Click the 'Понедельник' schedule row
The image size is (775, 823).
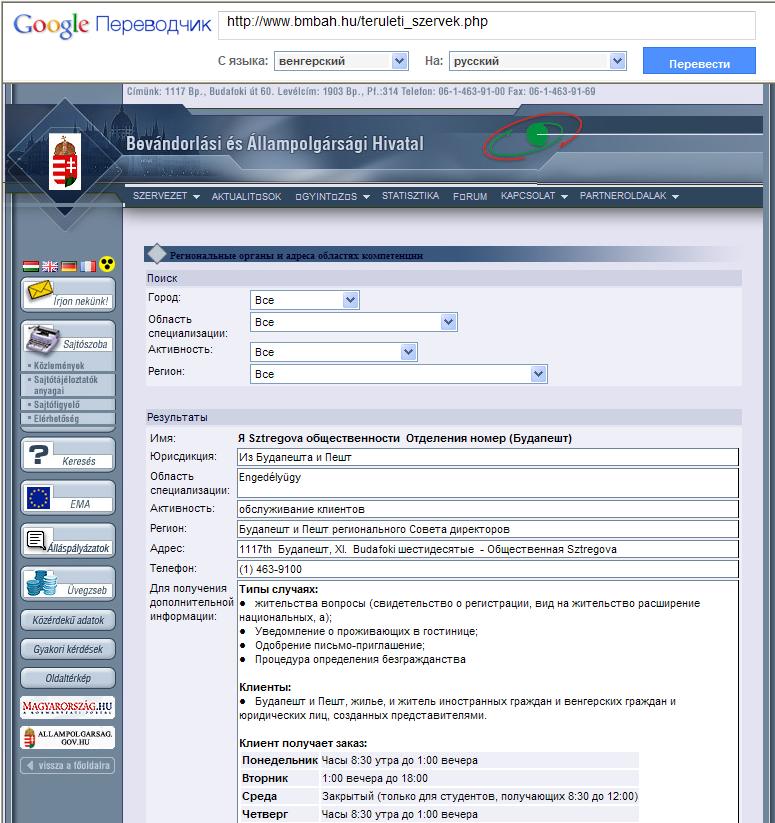tap(439, 760)
